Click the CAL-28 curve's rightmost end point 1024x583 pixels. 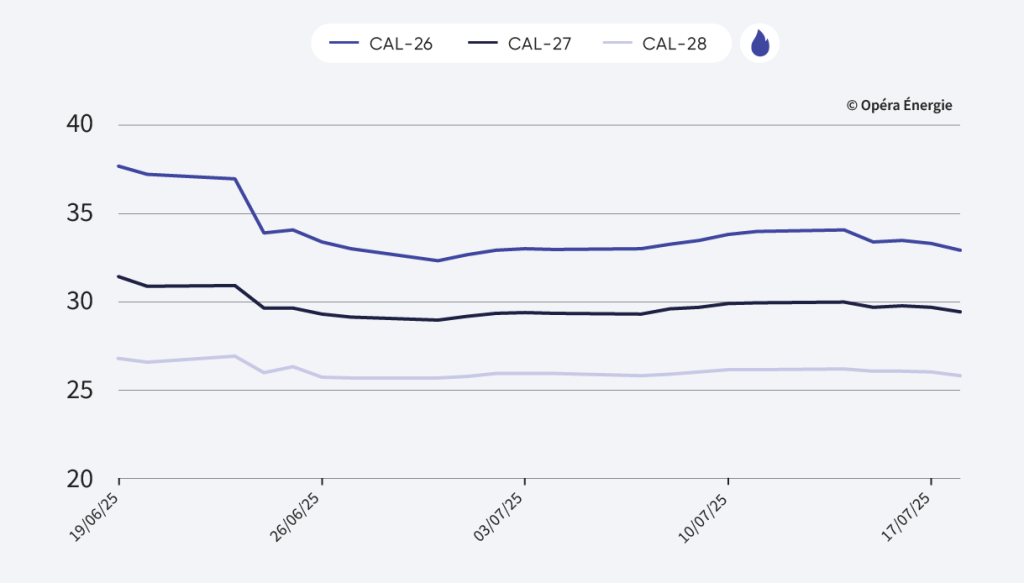tap(960, 376)
